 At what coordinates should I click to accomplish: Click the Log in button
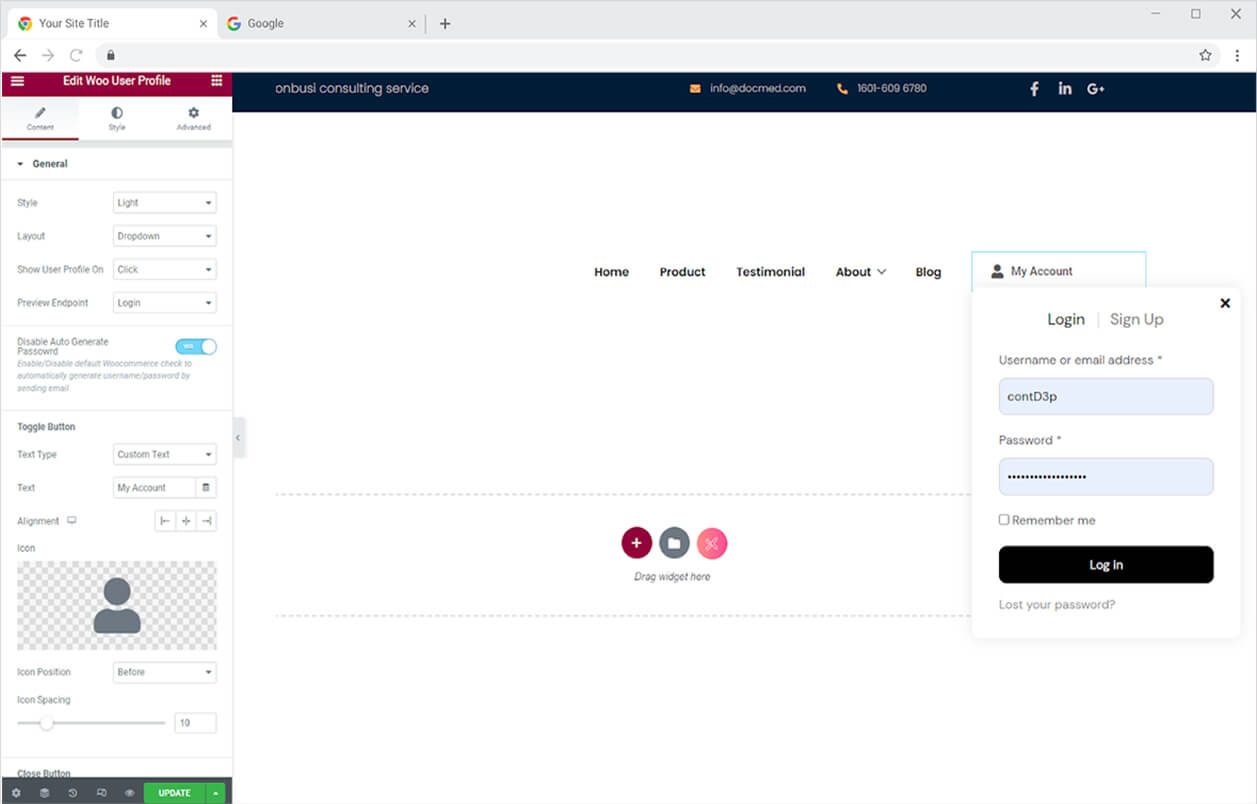1106,565
